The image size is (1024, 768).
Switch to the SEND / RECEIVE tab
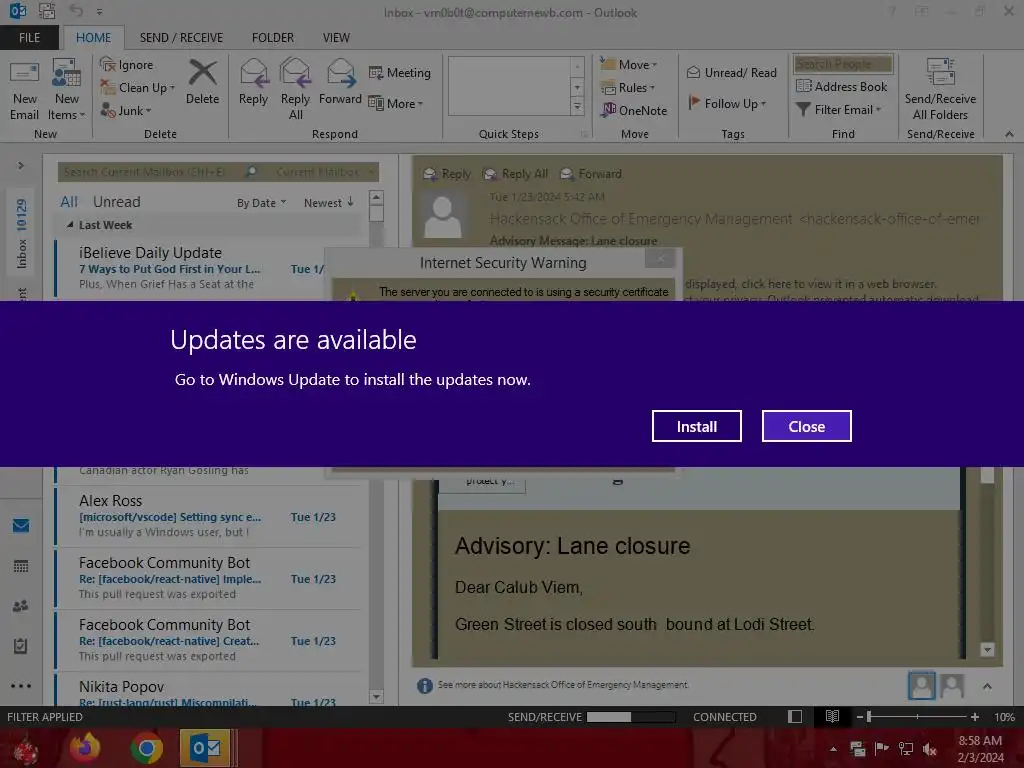pos(181,38)
